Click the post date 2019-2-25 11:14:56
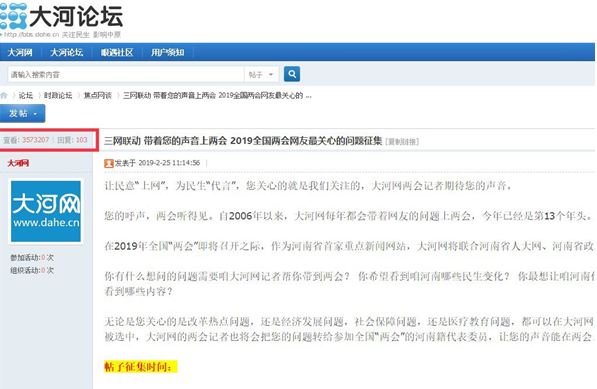 (x=169, y=163)
